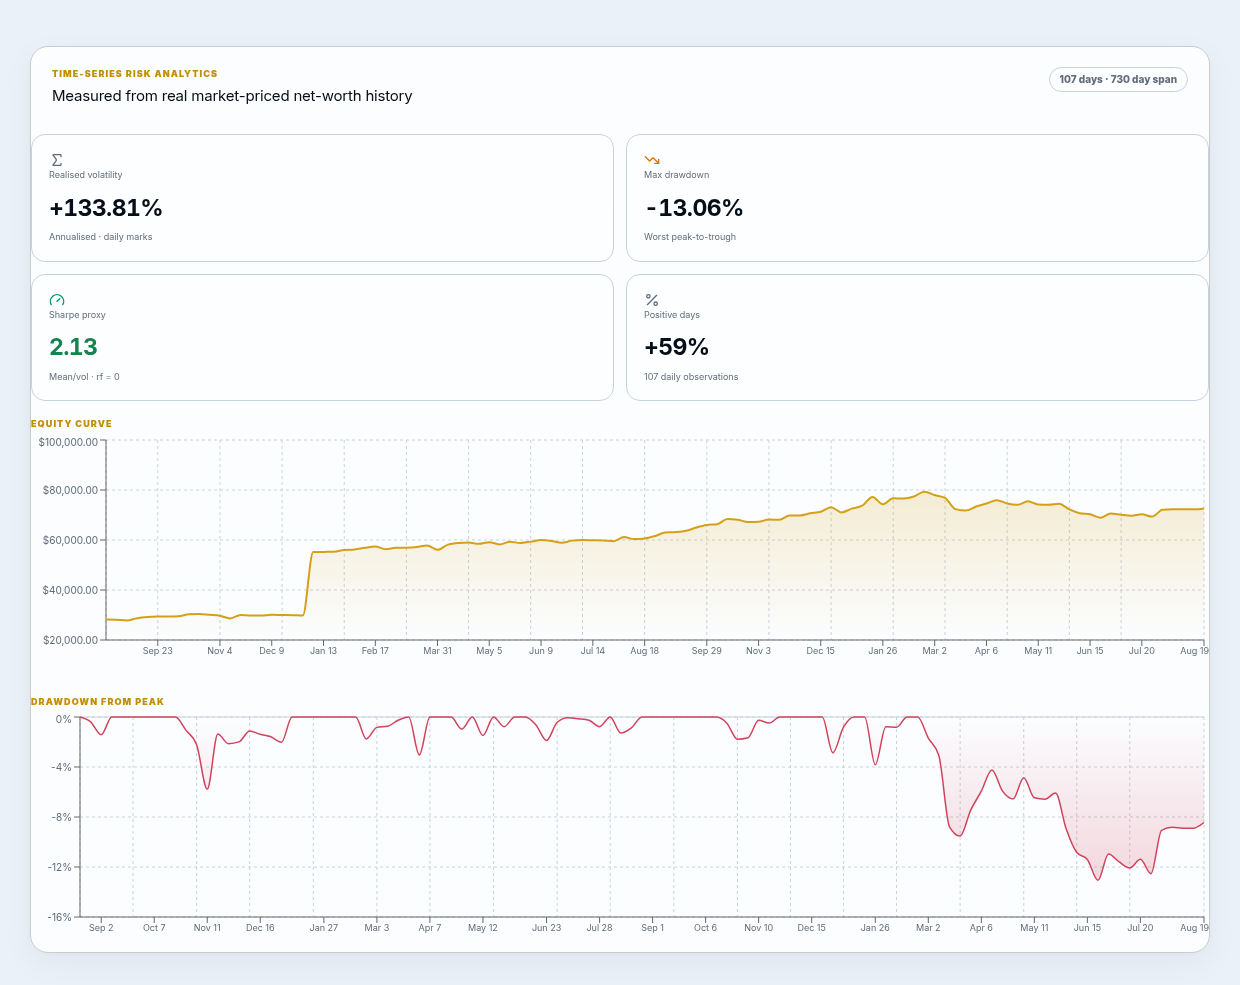Click the Sep 23 tick on equity chart
Viewport: 1240px width, 985px height.
point(158,651)
